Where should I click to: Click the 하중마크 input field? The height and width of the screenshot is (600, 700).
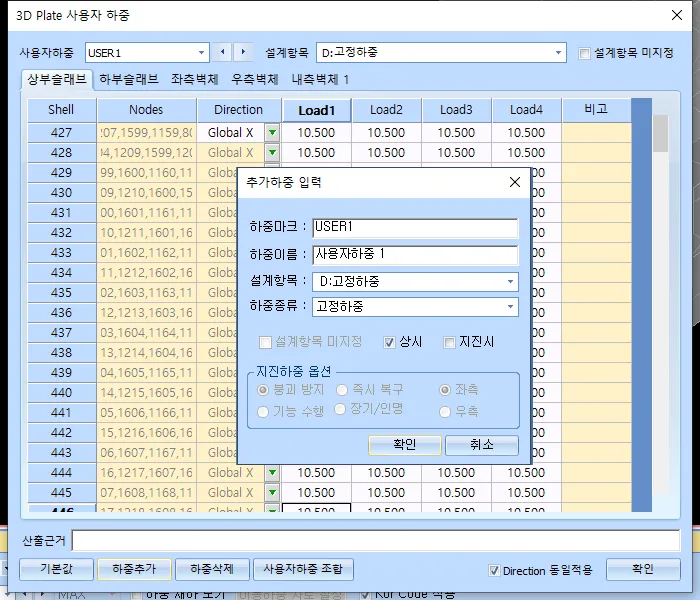click(x=415, y=228)
